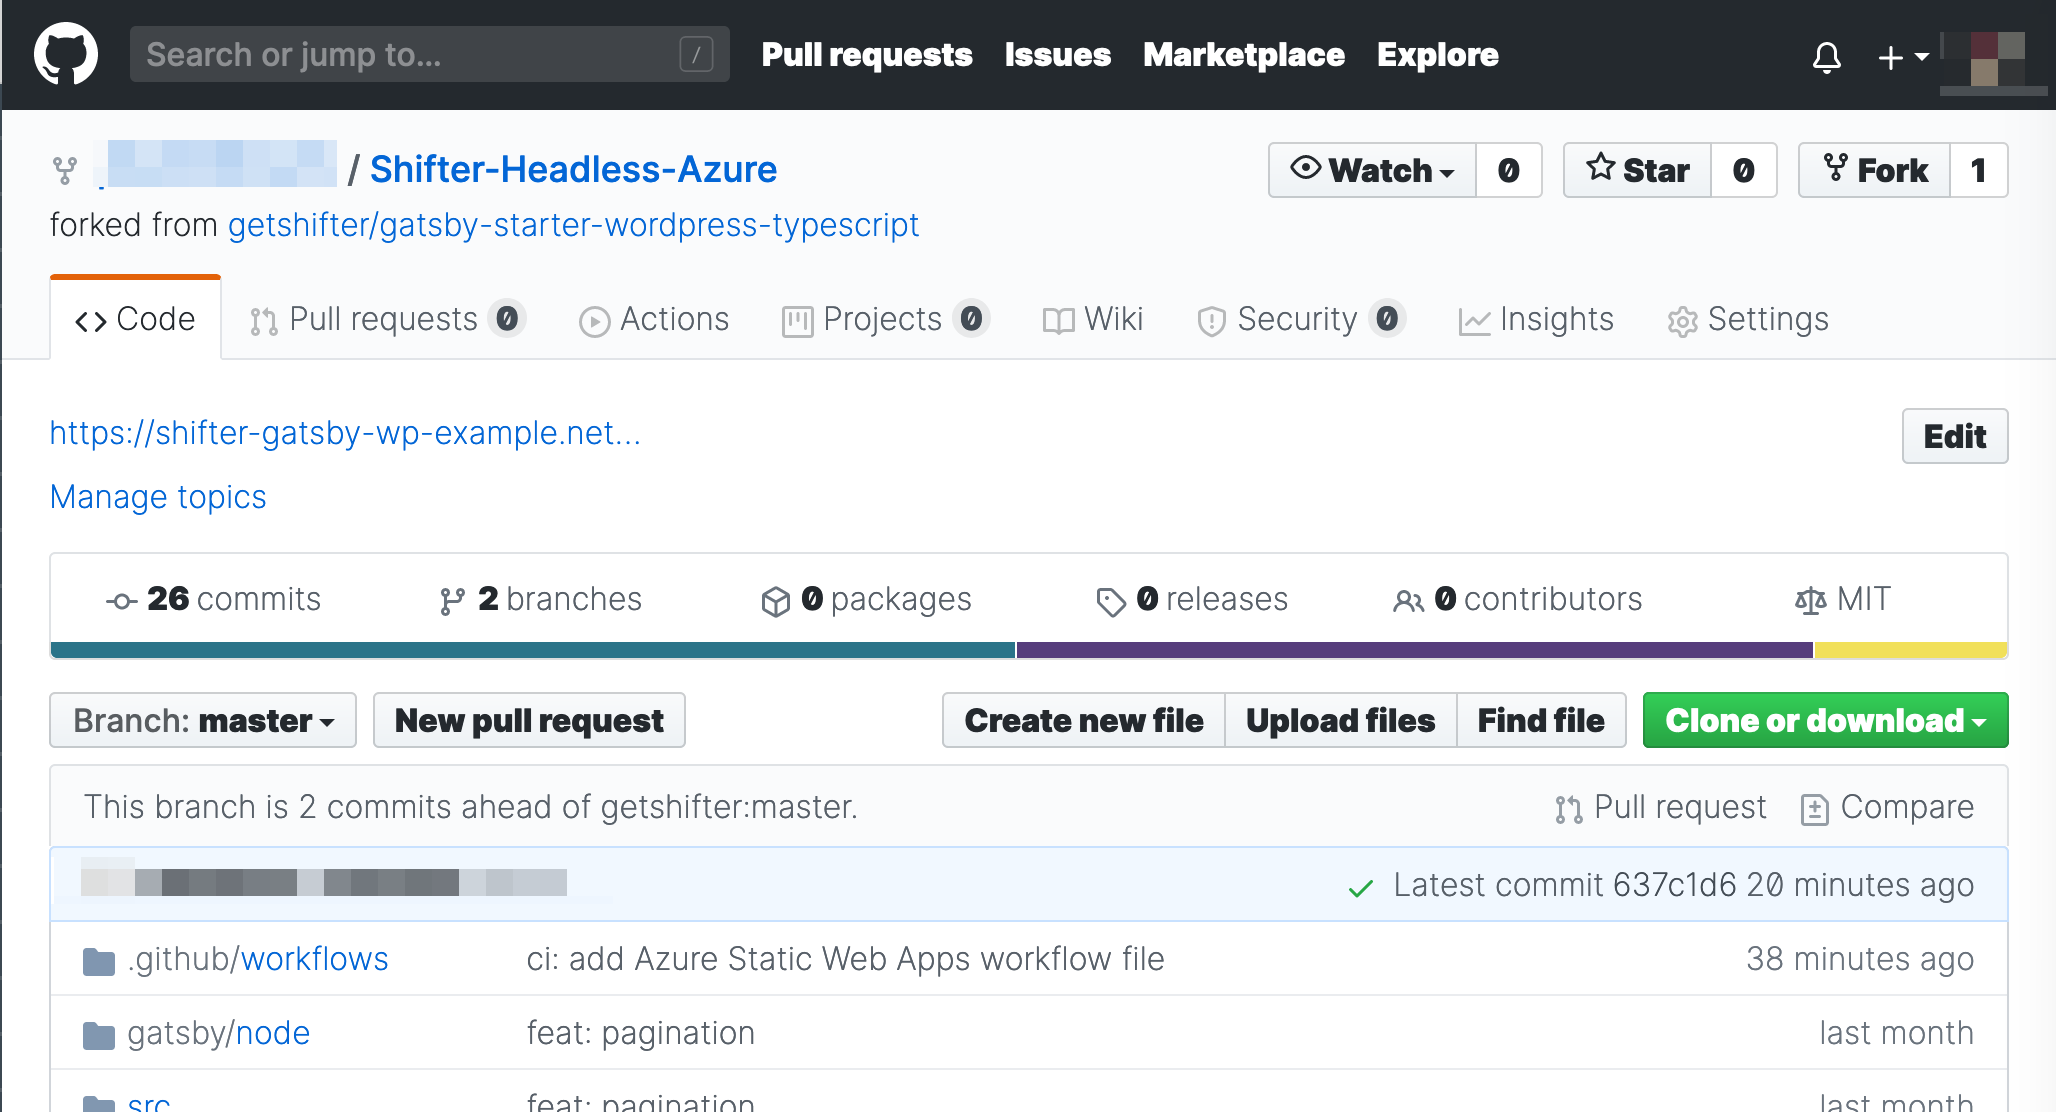Select the Code tab
This screenshot has height=1112, width=2056.
[135, 319]
